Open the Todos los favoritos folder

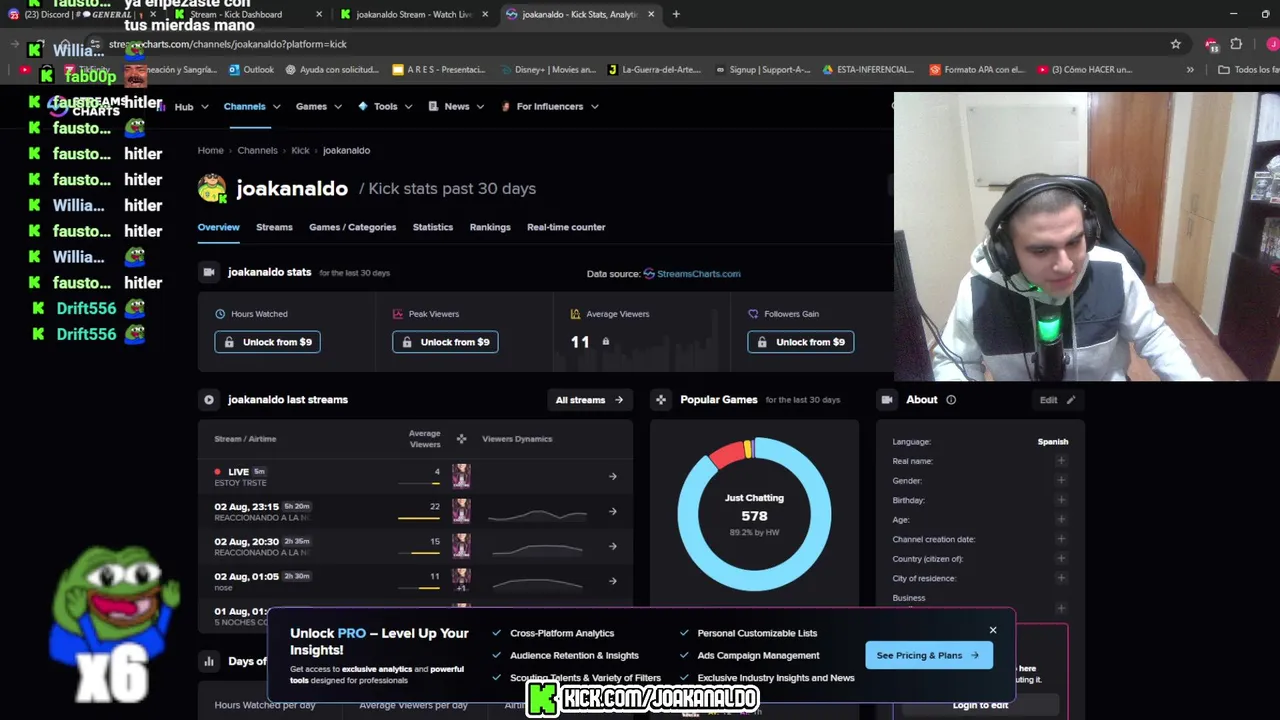pyautogui.click(x=1248, y=70)
